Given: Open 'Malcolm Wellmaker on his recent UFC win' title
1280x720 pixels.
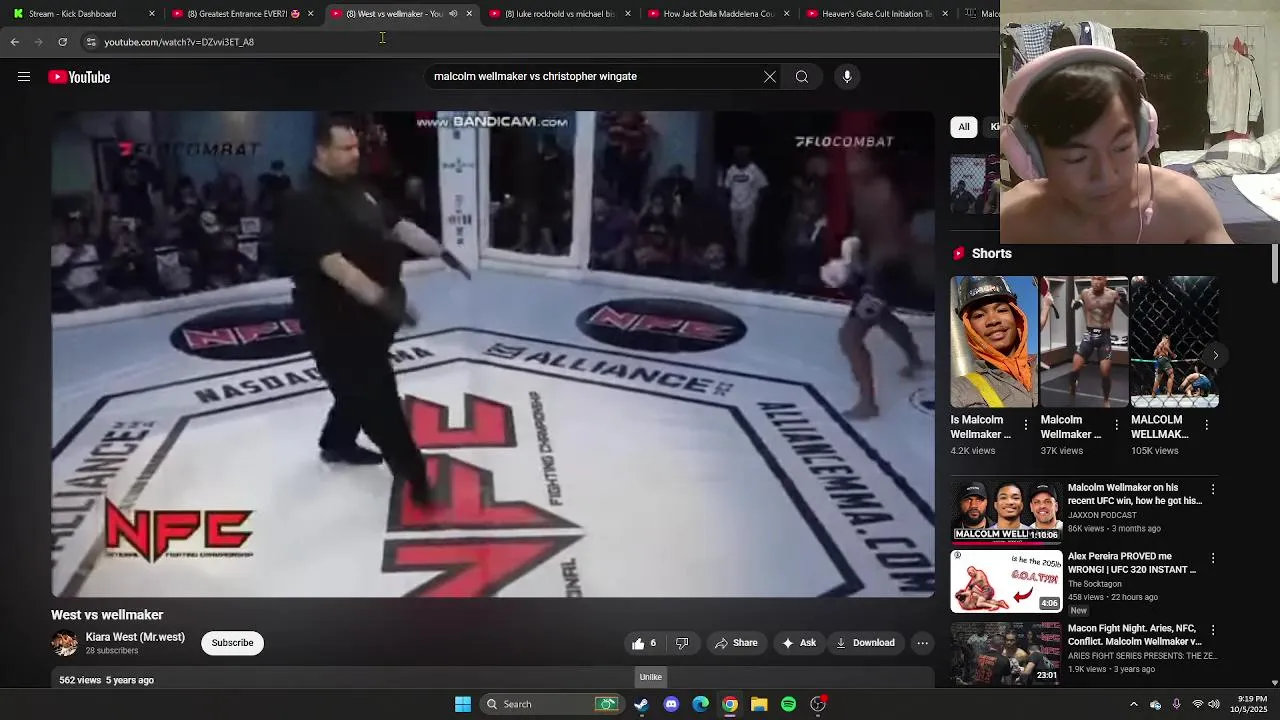Looking at the screenshot, I should (x=1135, y=494).
